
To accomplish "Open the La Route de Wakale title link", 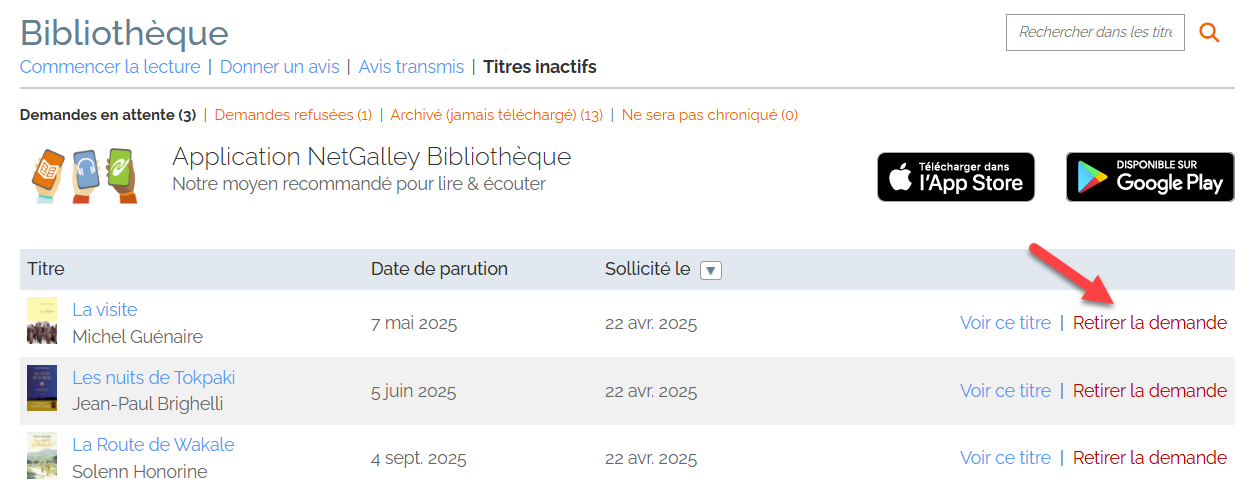I will pyautogui.click(x=153, y=445).
